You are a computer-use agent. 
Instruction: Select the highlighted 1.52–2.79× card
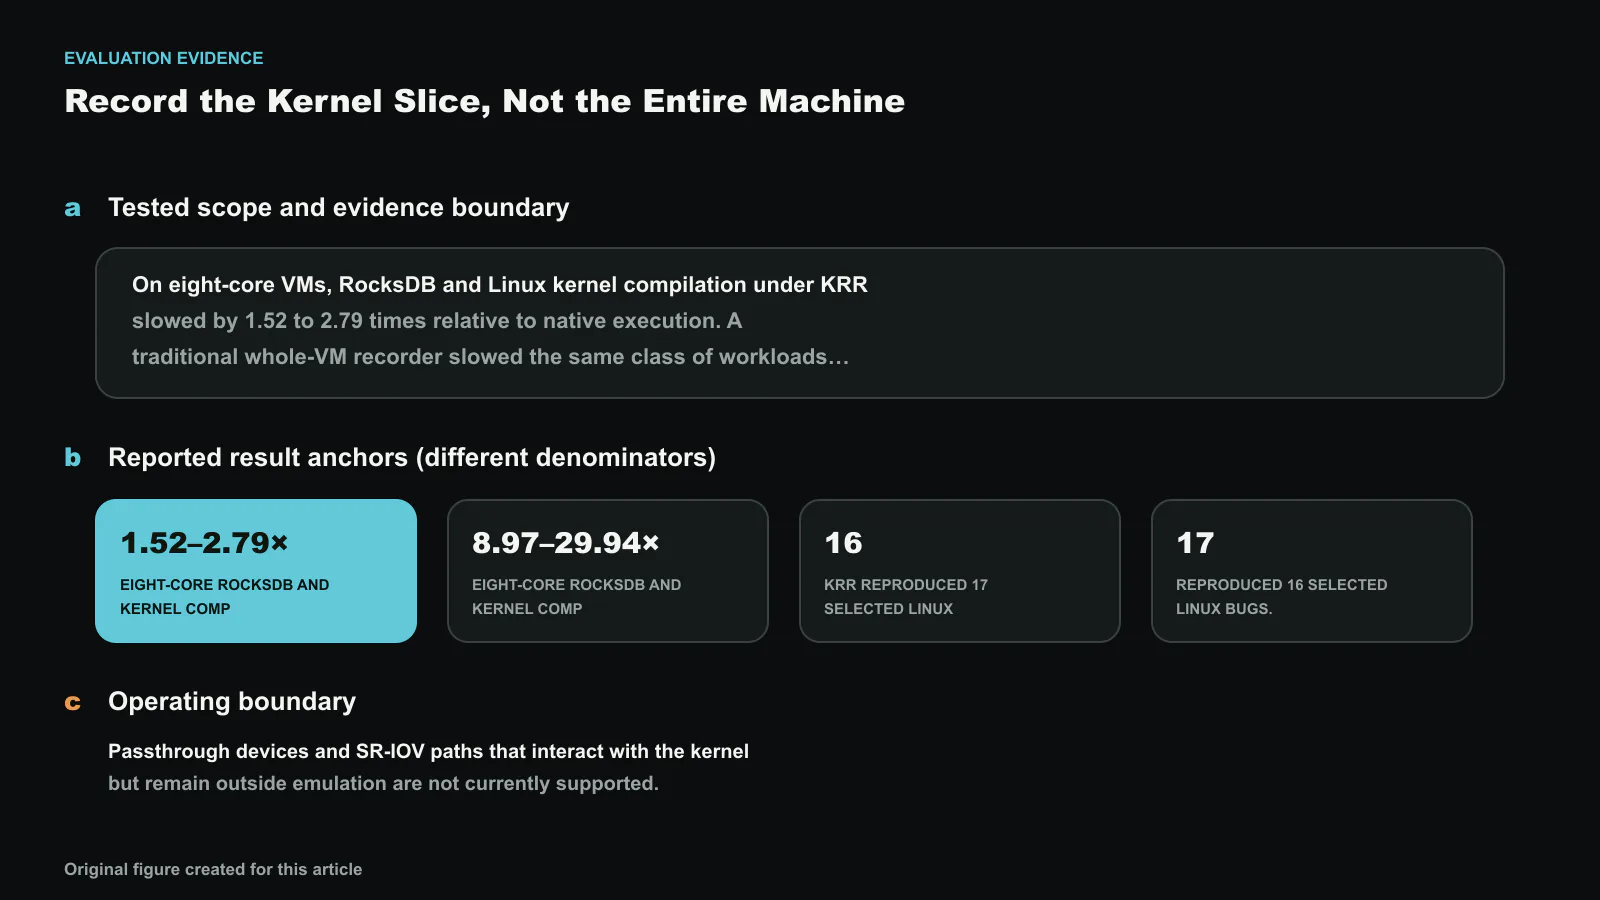[x=256, y=571]
